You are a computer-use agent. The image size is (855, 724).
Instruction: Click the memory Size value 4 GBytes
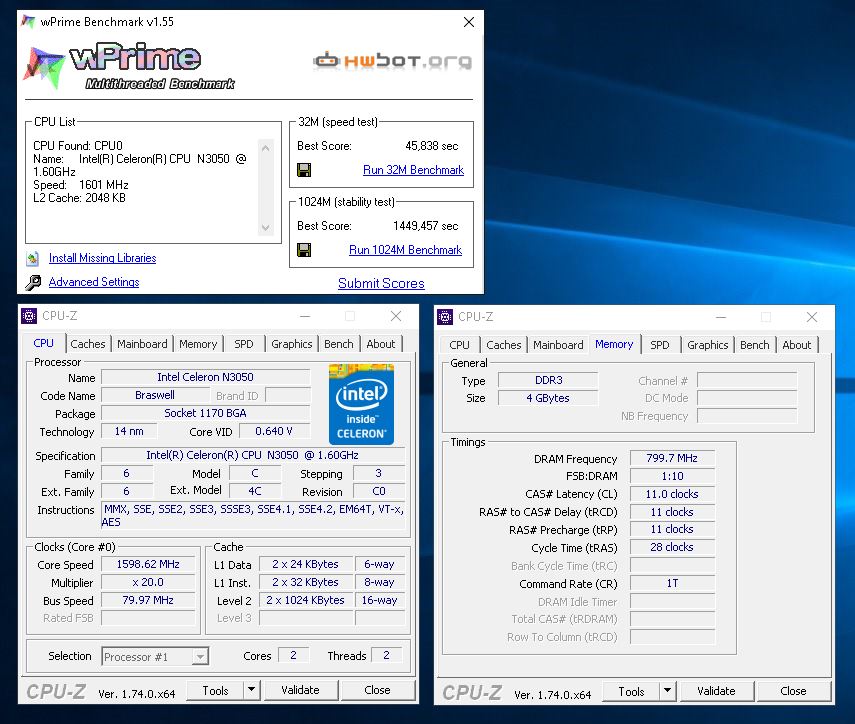[549, 398]
